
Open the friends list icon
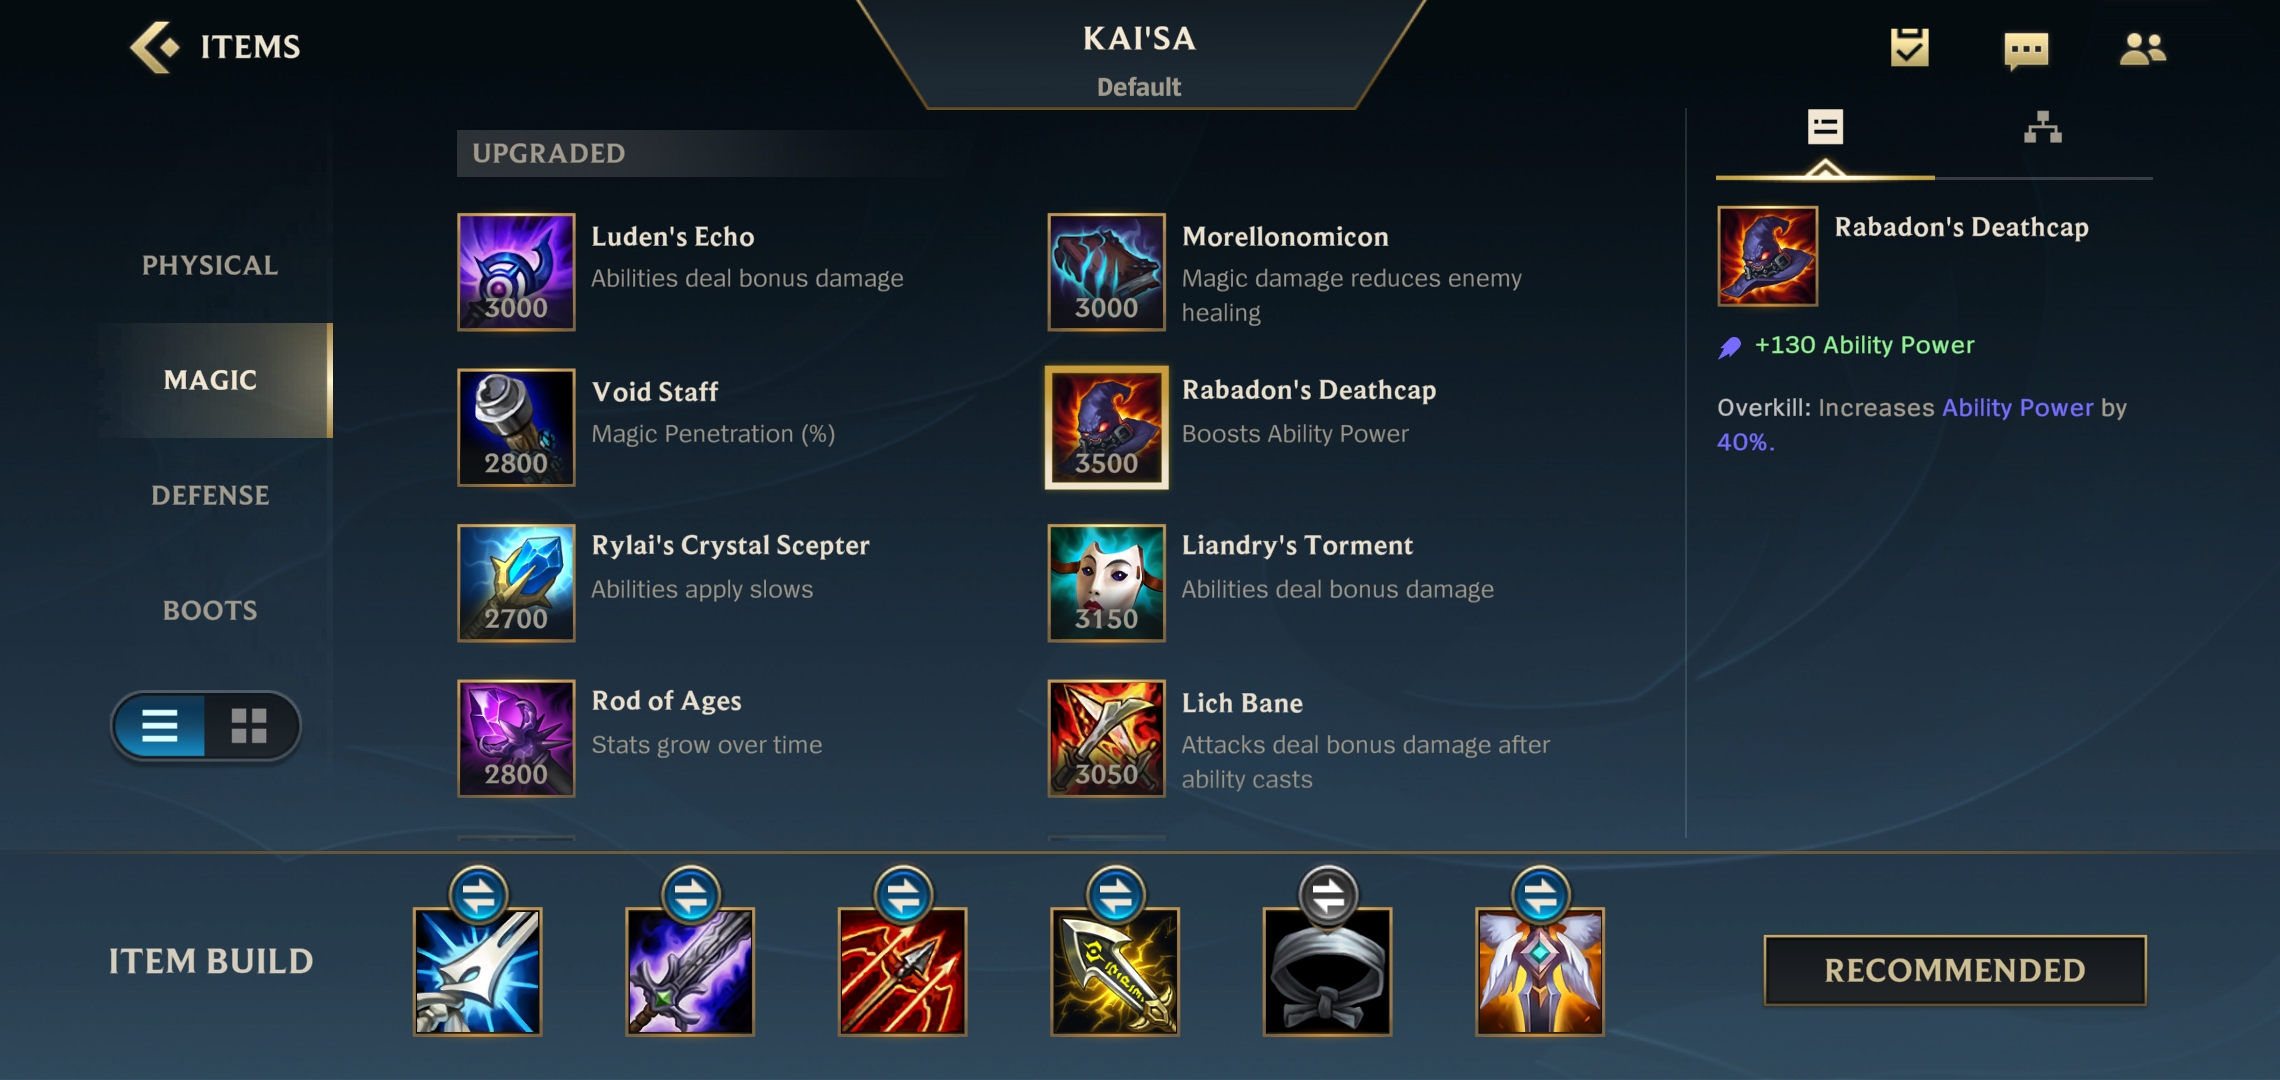click(2142, 48)
